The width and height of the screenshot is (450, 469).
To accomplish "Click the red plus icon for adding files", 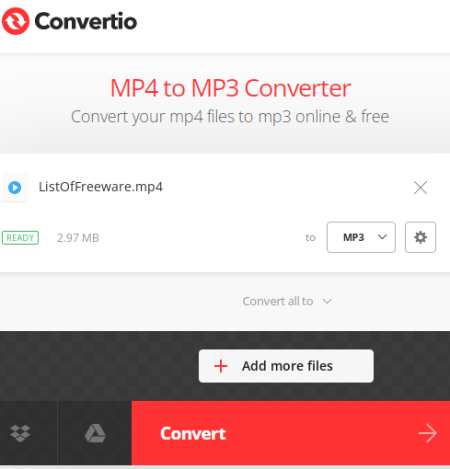I will [221, 366].
